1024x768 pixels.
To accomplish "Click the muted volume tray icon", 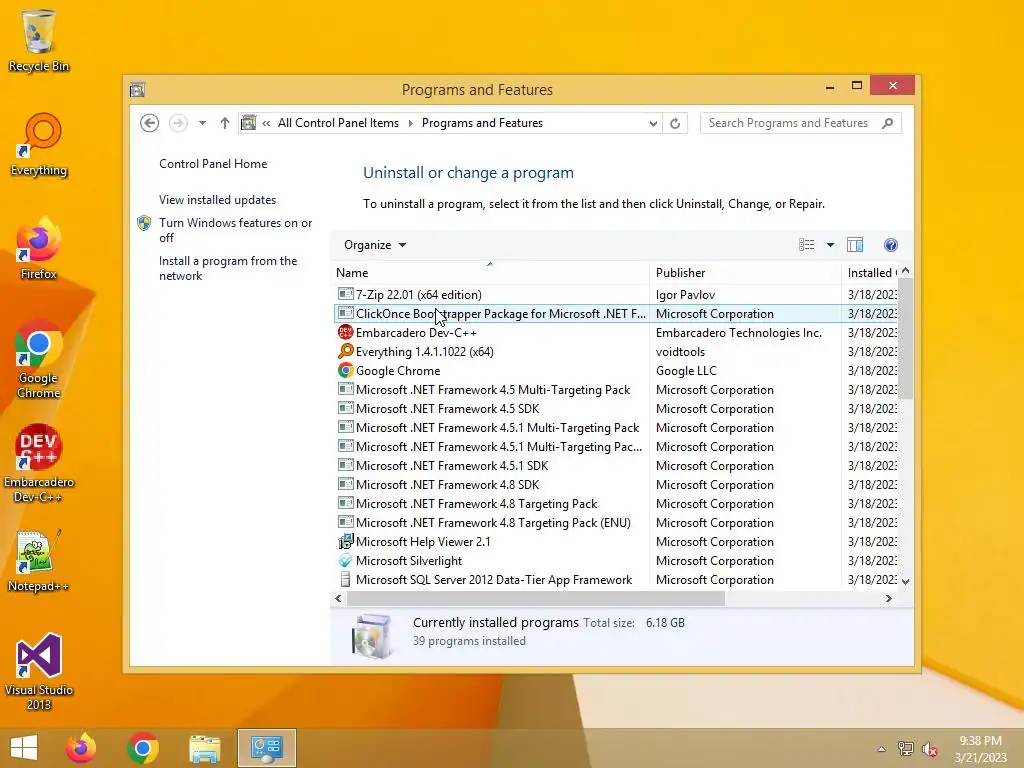I will tap(930, 749).
